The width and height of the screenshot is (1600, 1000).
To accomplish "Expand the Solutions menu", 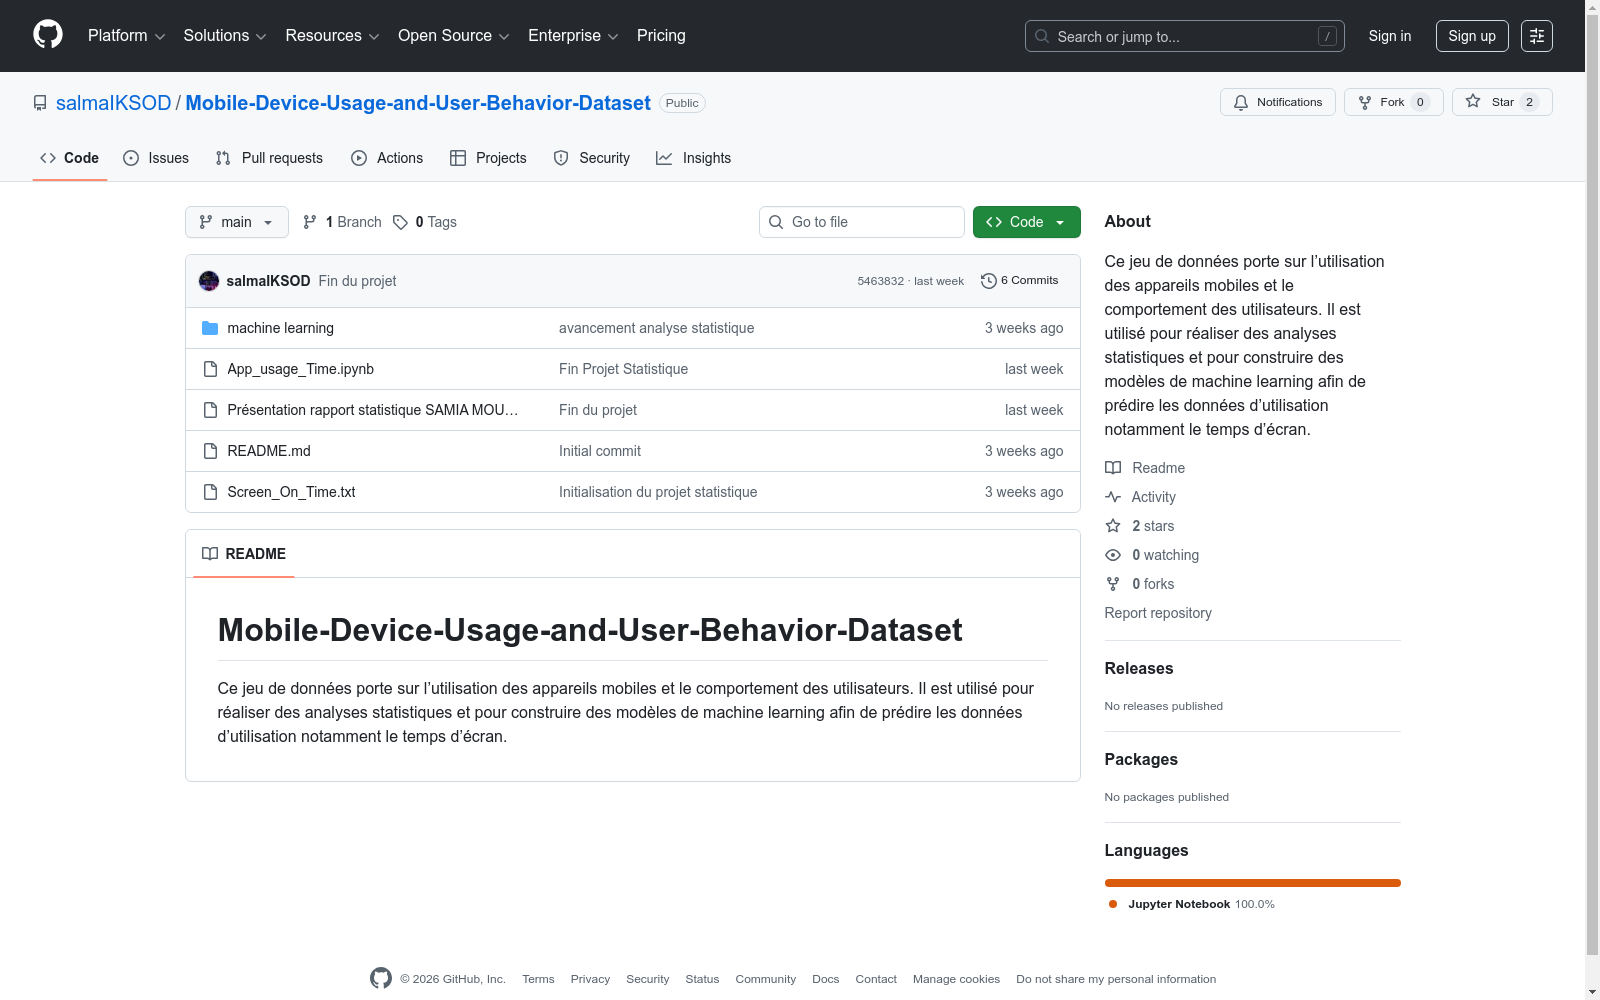I will click(x=225, y=36).
